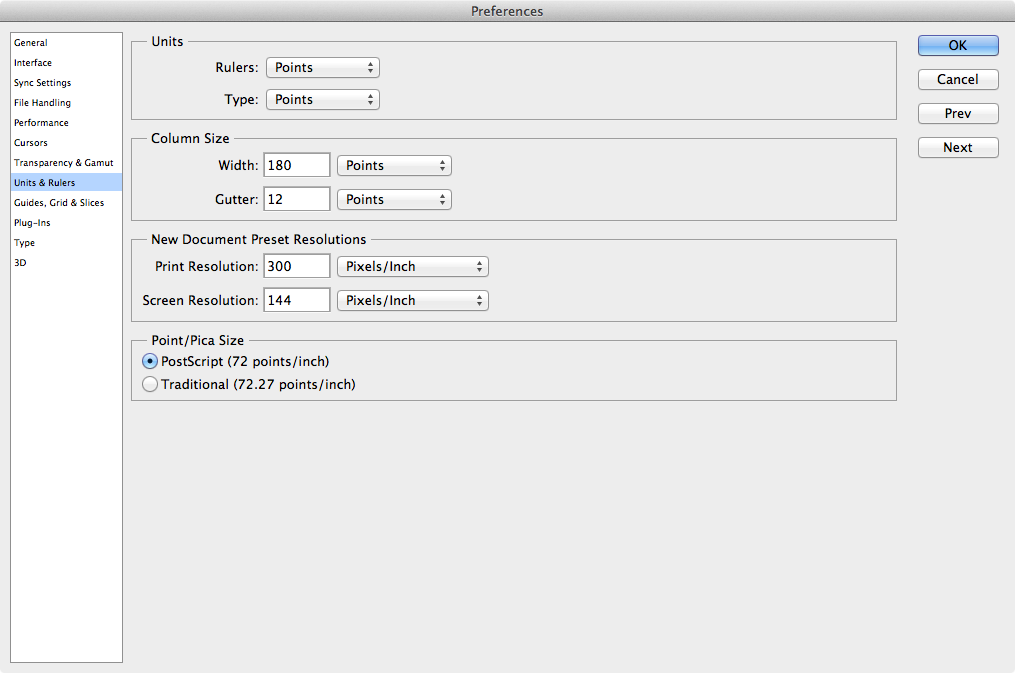Open the Performance preferences section

pyautogui.click(x=41, y=123)
